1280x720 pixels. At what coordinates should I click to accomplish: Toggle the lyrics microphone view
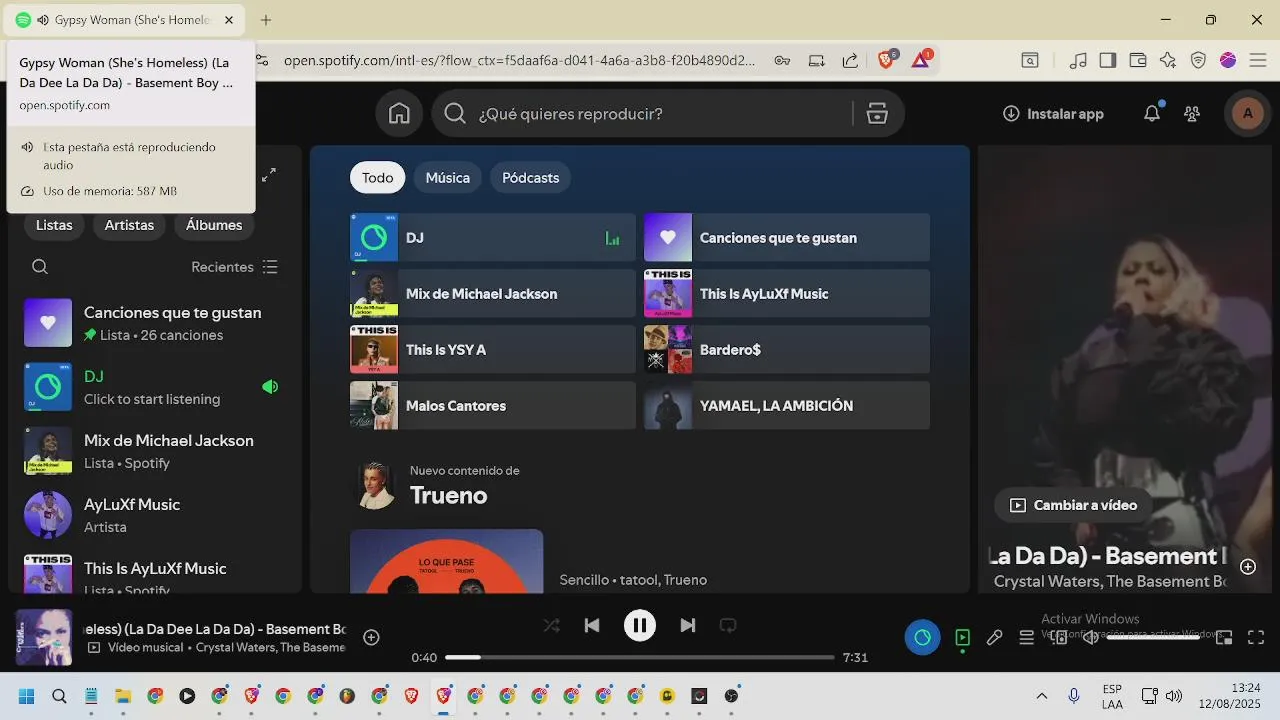tap(994, 637)
